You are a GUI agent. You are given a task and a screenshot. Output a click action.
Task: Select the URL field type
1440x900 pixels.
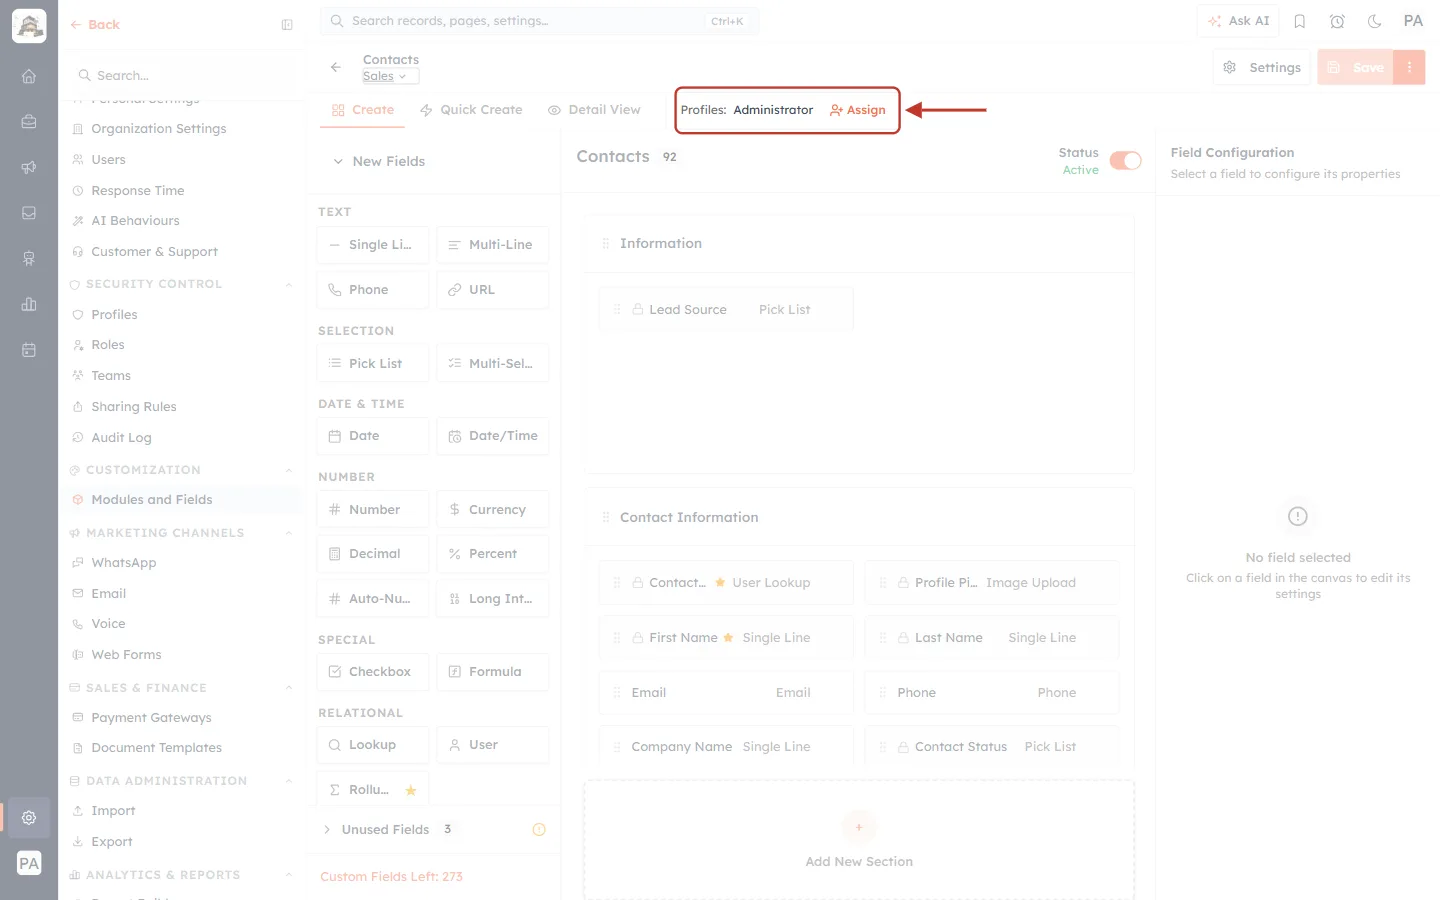[493, 290]
